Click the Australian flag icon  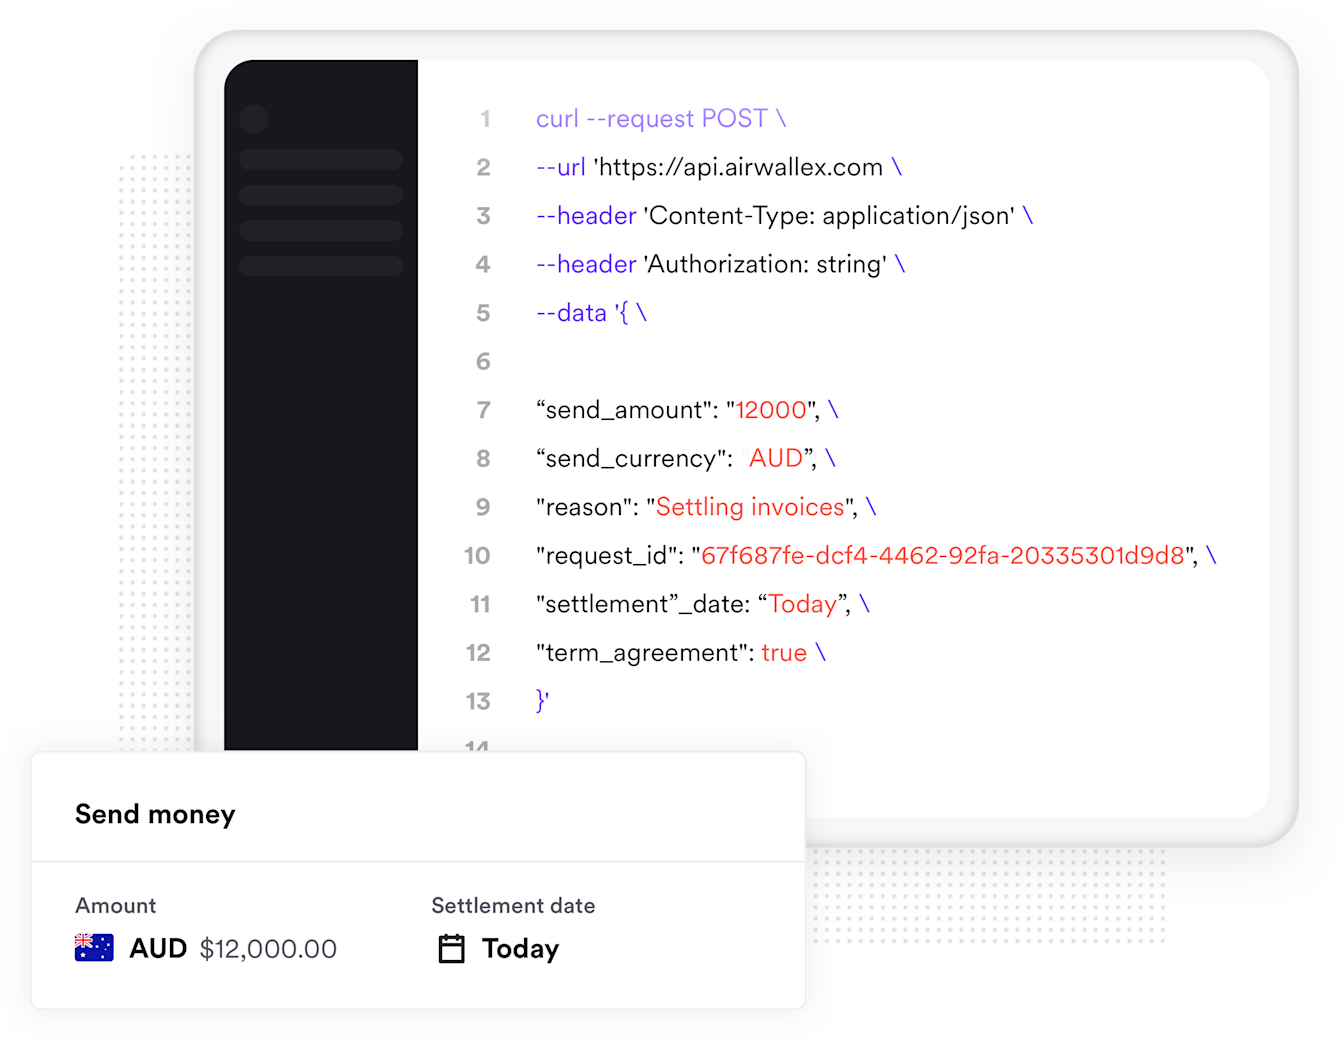click(x=94, y=948)
